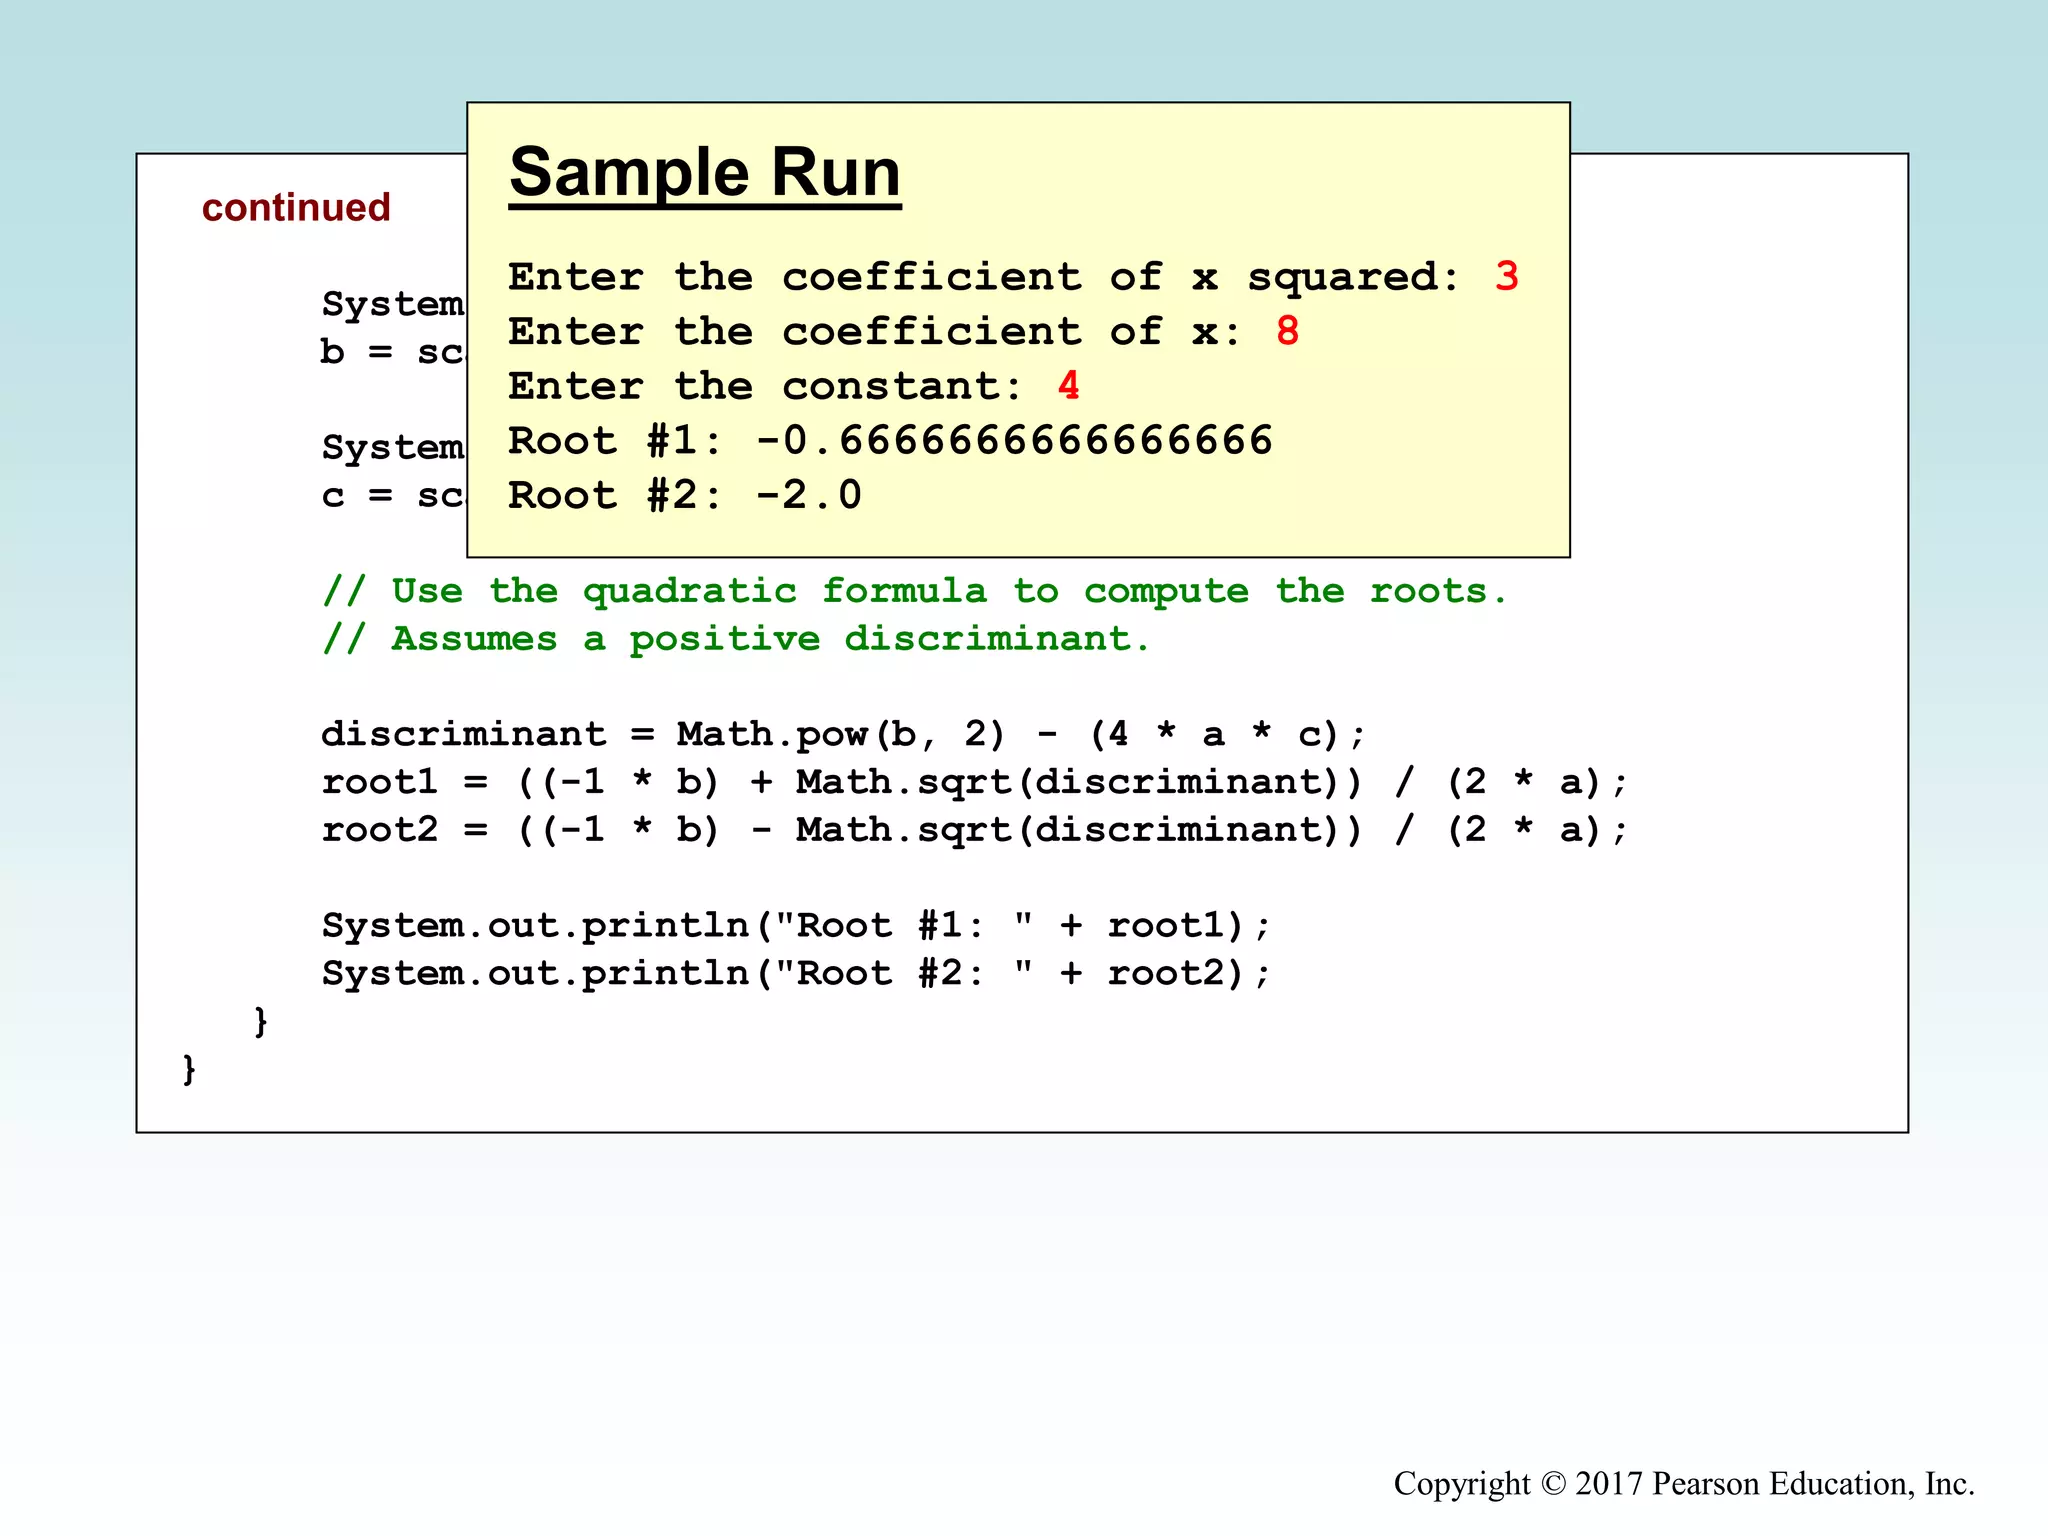Viewport: 2048px width, 1536px height.
Task: Click the red input value 3
Action: coord(1507,277)
